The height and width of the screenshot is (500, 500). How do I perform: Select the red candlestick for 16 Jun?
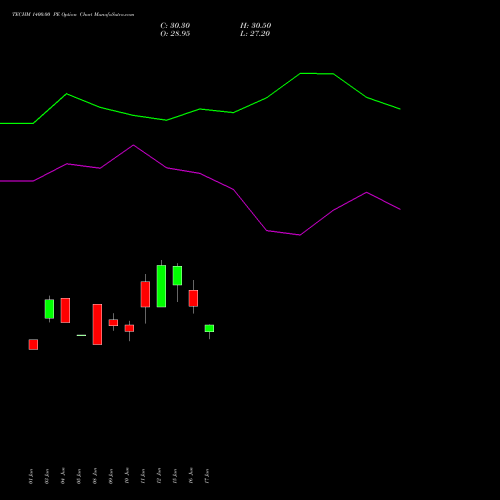tap(193, 298)
